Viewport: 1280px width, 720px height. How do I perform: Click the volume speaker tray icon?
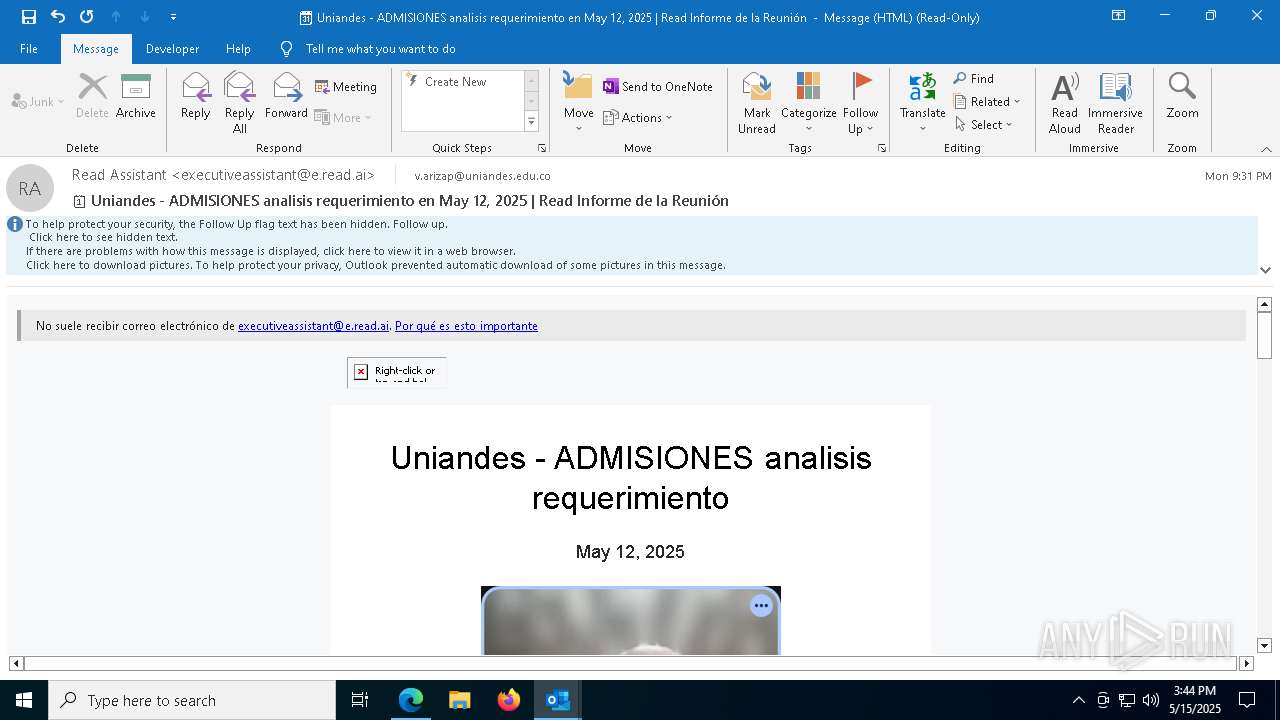tap(1151, 700)
